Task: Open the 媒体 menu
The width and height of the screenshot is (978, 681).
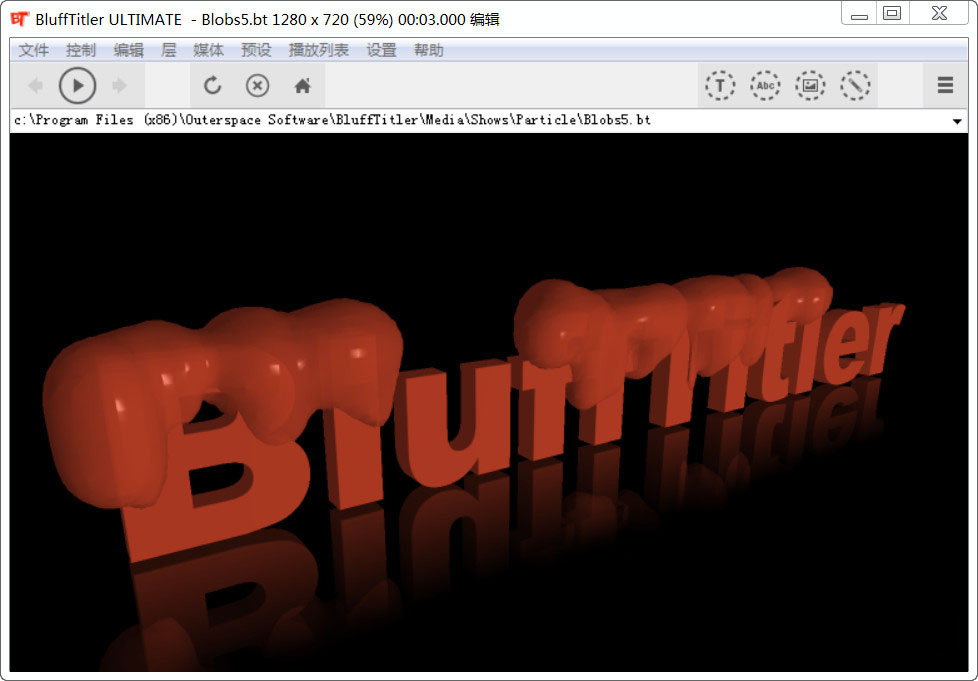Action: pyautogui.click(x=208, y=51)
